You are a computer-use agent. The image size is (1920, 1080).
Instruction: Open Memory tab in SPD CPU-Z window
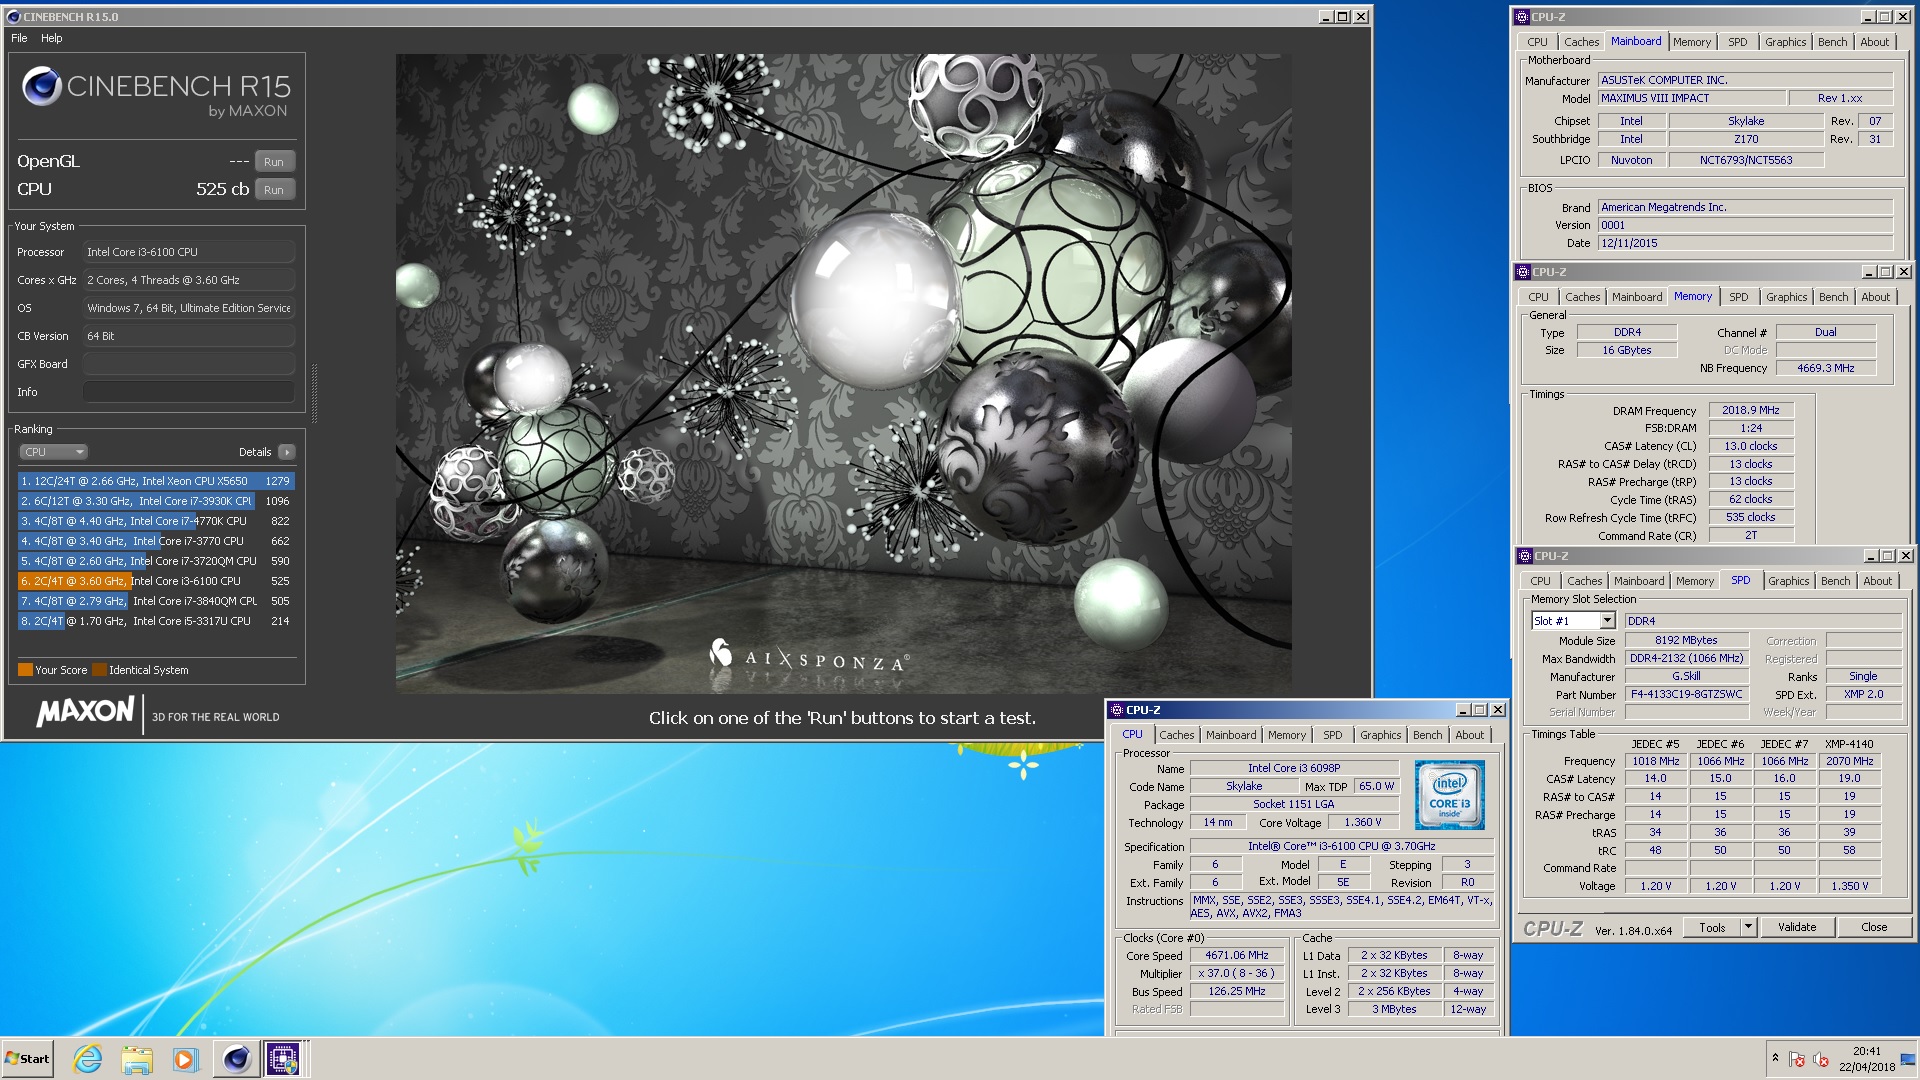pos(1695,581)
